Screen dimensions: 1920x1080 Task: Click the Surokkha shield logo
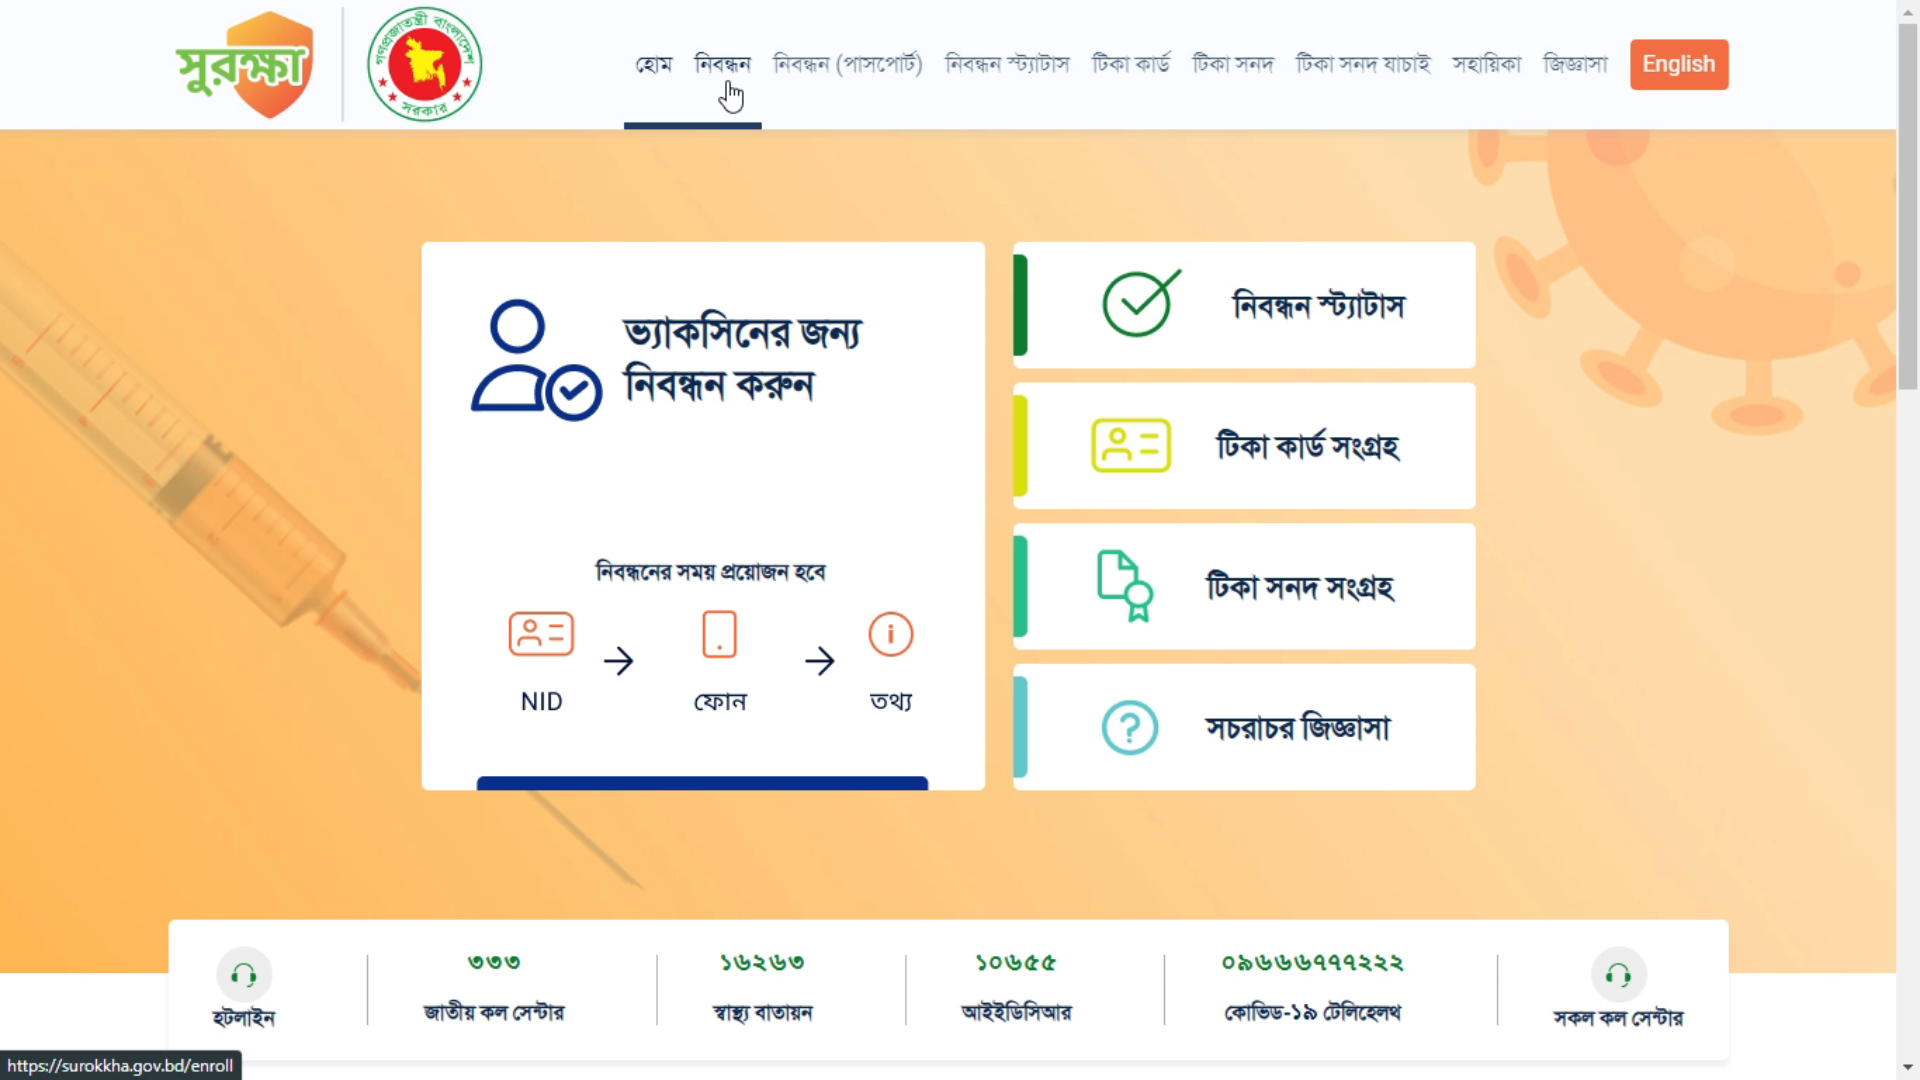point(245,65)
